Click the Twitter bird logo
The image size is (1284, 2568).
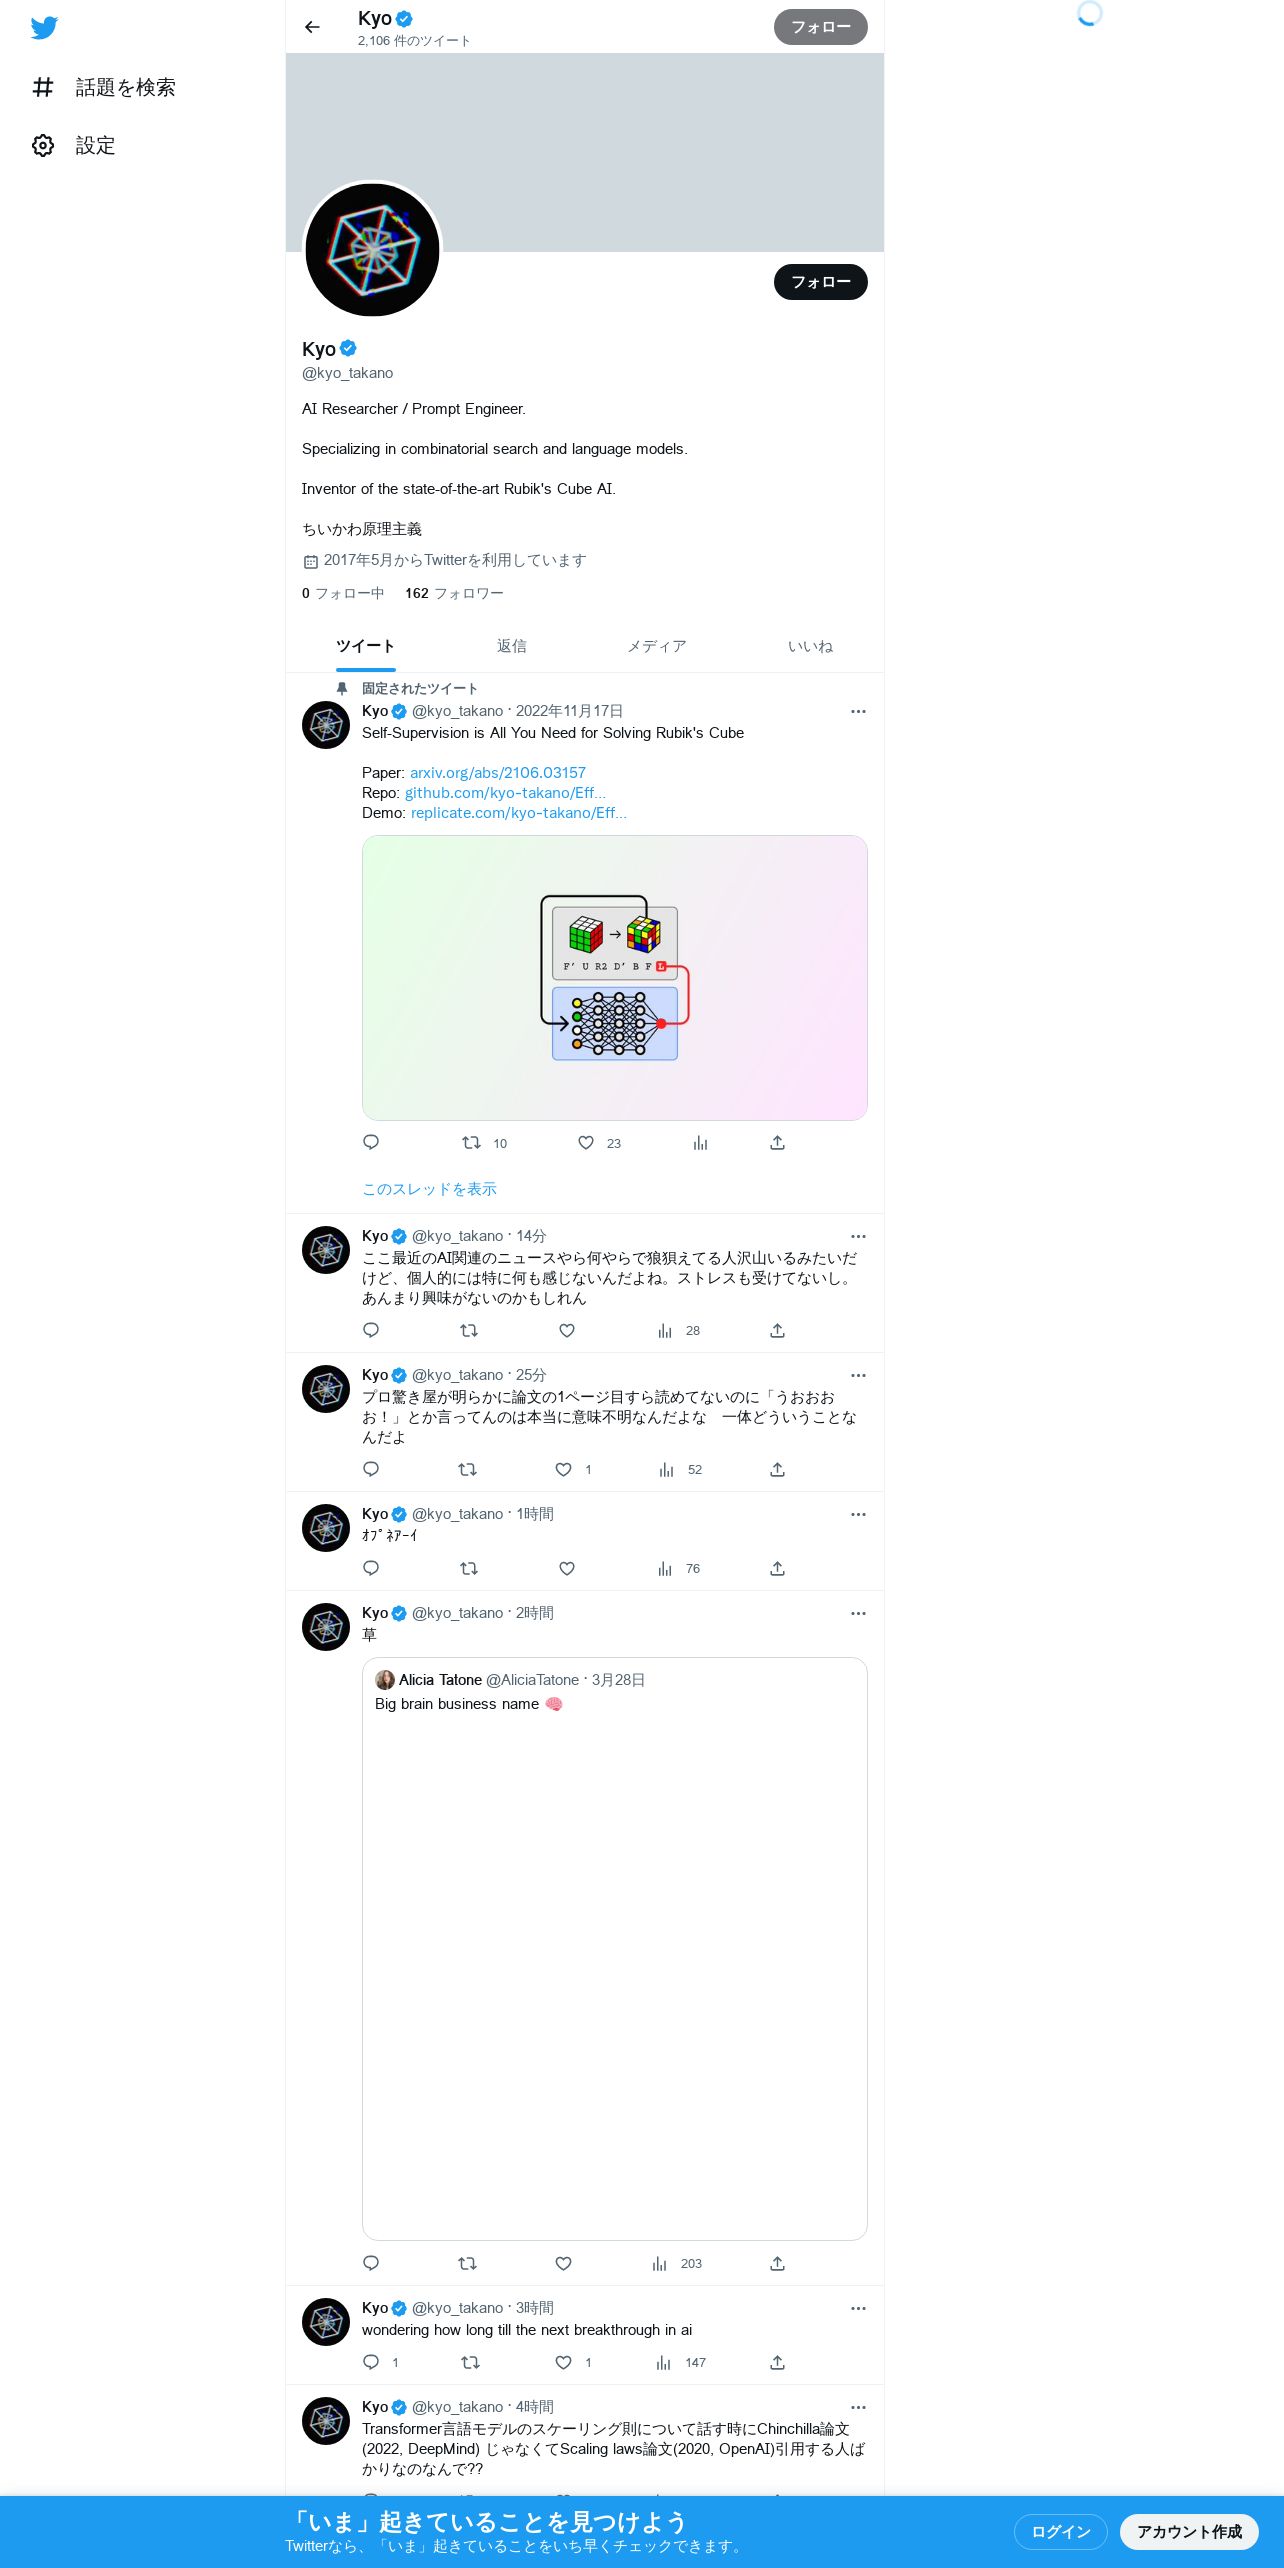pyautogui.click(x=44, y=28)
